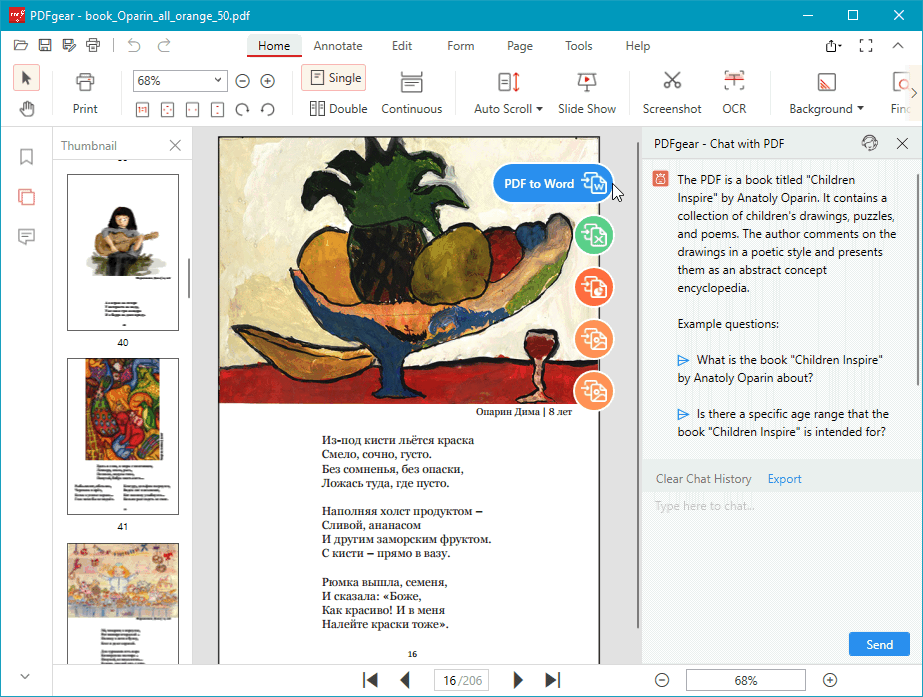Click the small printer icon in the quick-access bar
Viewport: 923px width, 697px height.
point(93,45)
